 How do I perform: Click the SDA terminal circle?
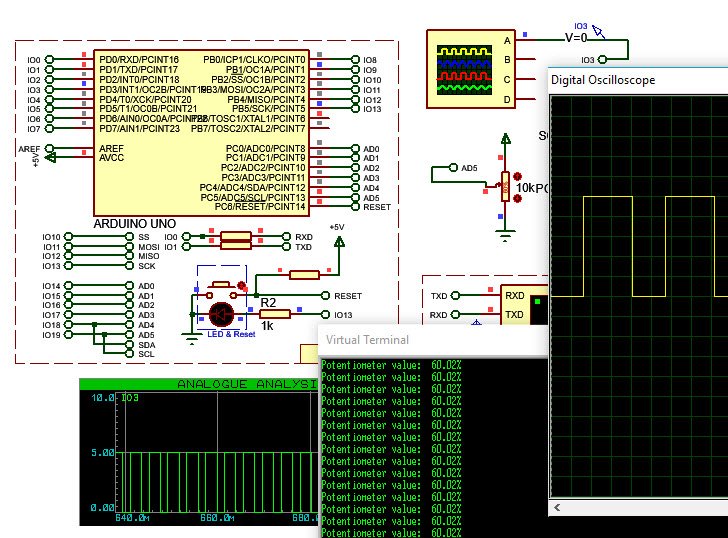[x=130, y=345]
